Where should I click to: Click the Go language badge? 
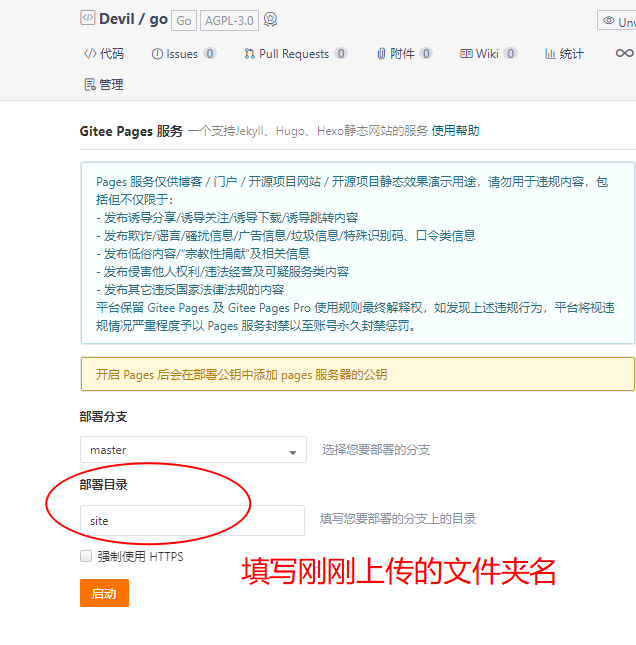click(x=184, y=21)
